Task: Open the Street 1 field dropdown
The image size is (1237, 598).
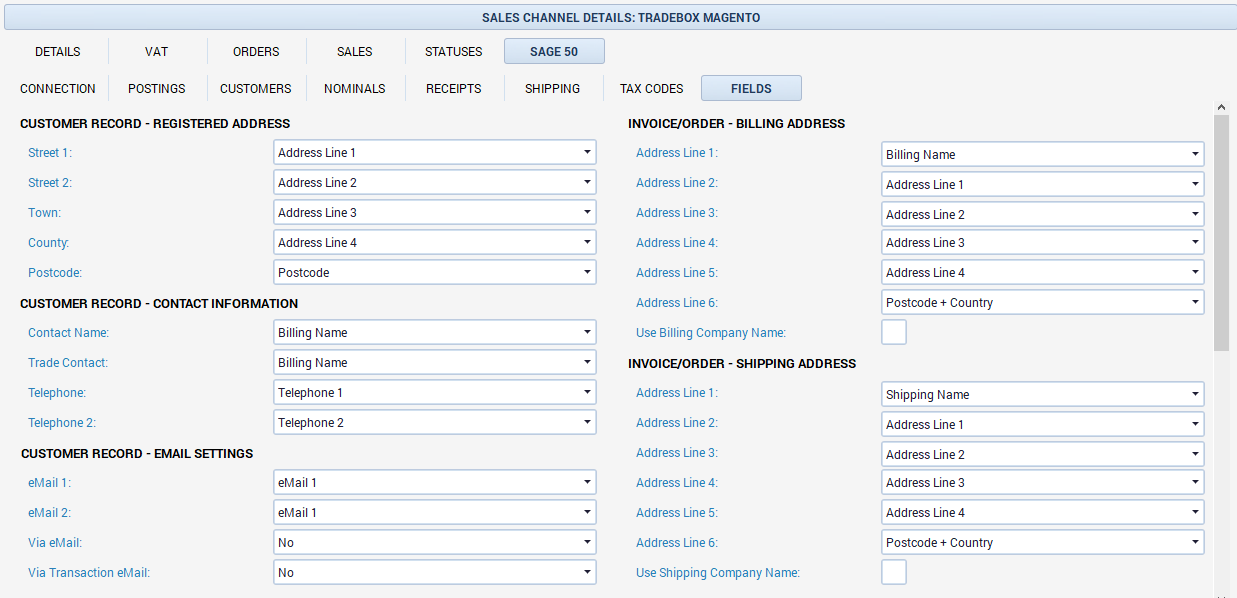Action: 434,153
